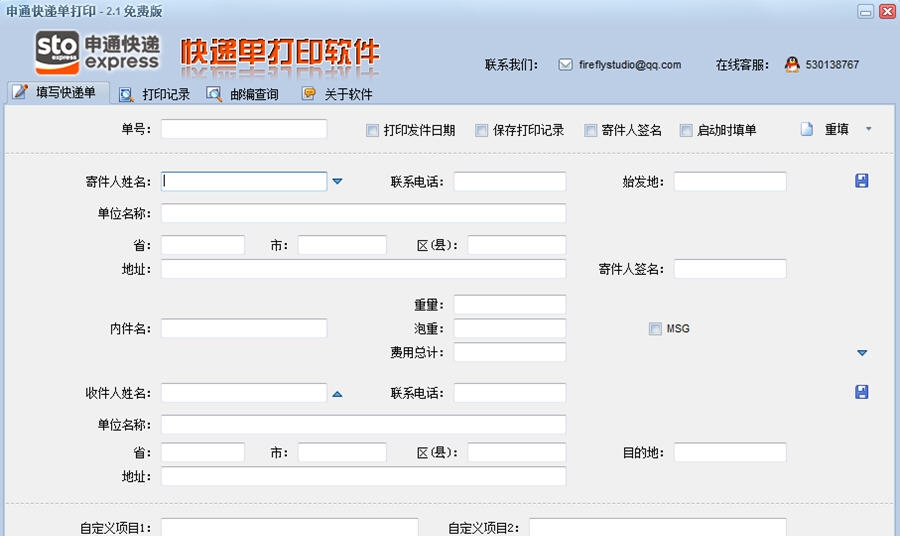Click the 单号 input field
900x536 pixels.
[x=244, y=129]
